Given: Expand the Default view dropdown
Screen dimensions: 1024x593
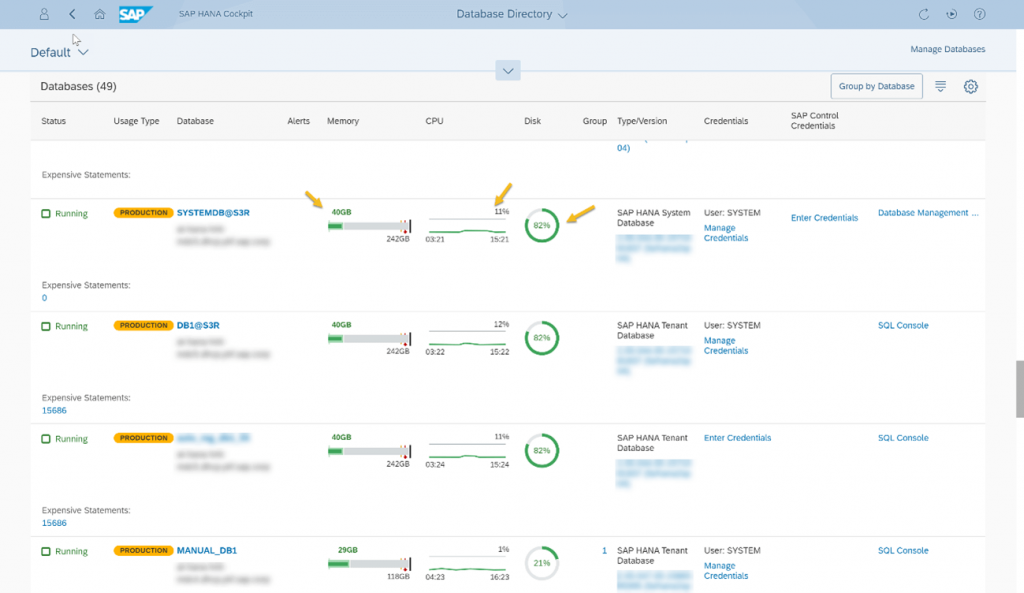Looking at the screenshot, I should (59, 52).
